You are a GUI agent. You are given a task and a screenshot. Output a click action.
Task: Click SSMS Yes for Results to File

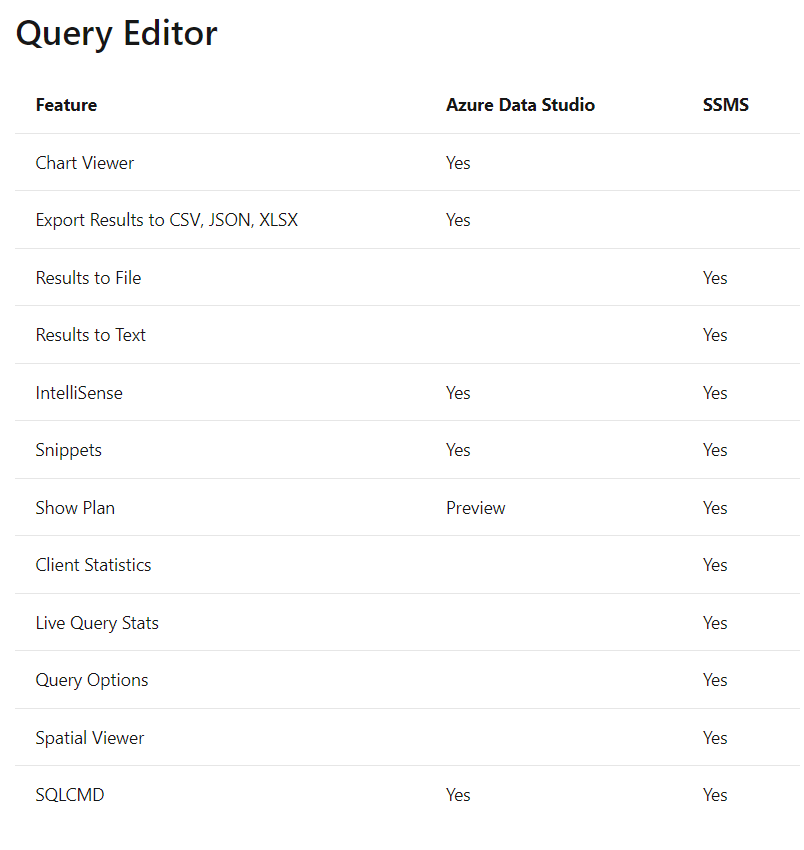pos(715,278)
